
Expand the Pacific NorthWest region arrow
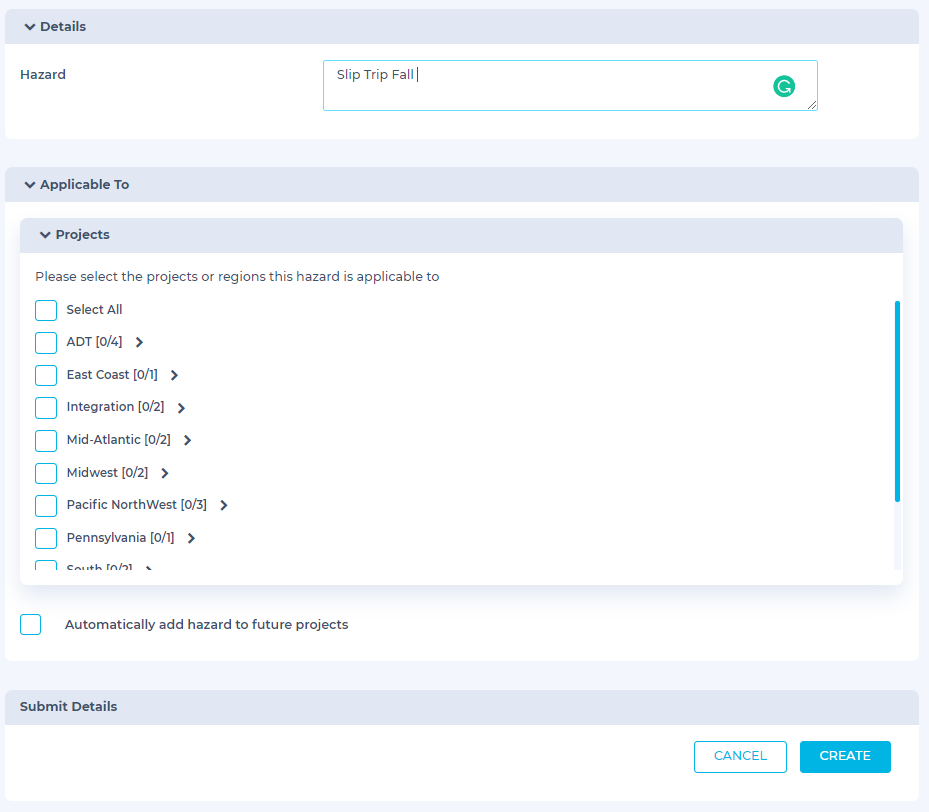point(224,506)
